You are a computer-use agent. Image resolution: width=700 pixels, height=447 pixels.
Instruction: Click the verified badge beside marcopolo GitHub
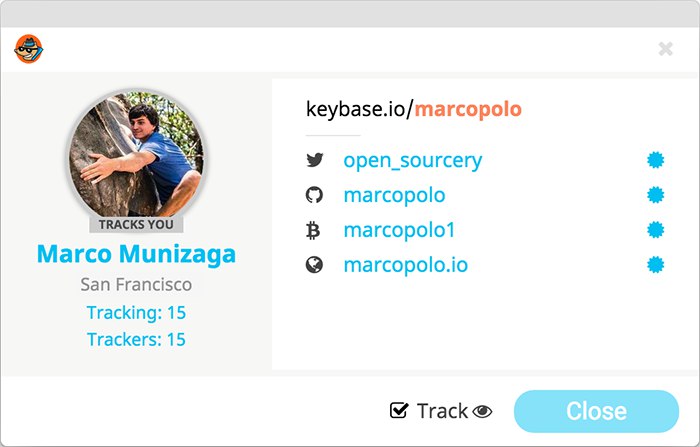point(656,195)
